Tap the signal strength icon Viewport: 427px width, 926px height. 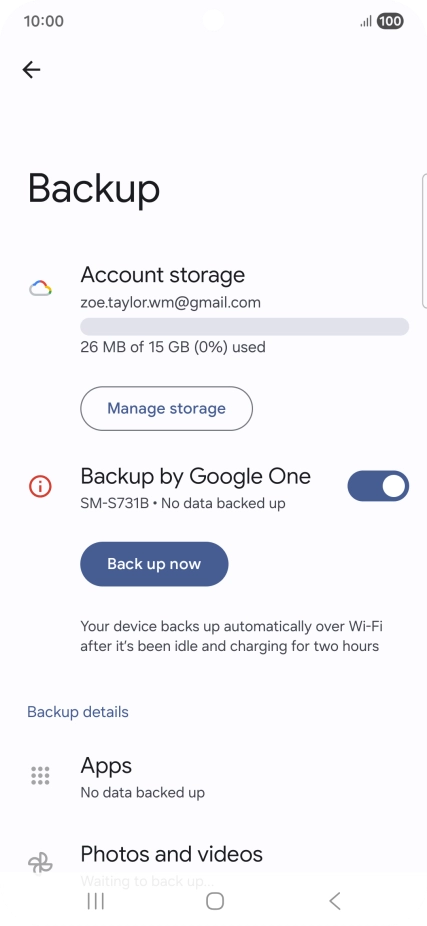(366, 22)
